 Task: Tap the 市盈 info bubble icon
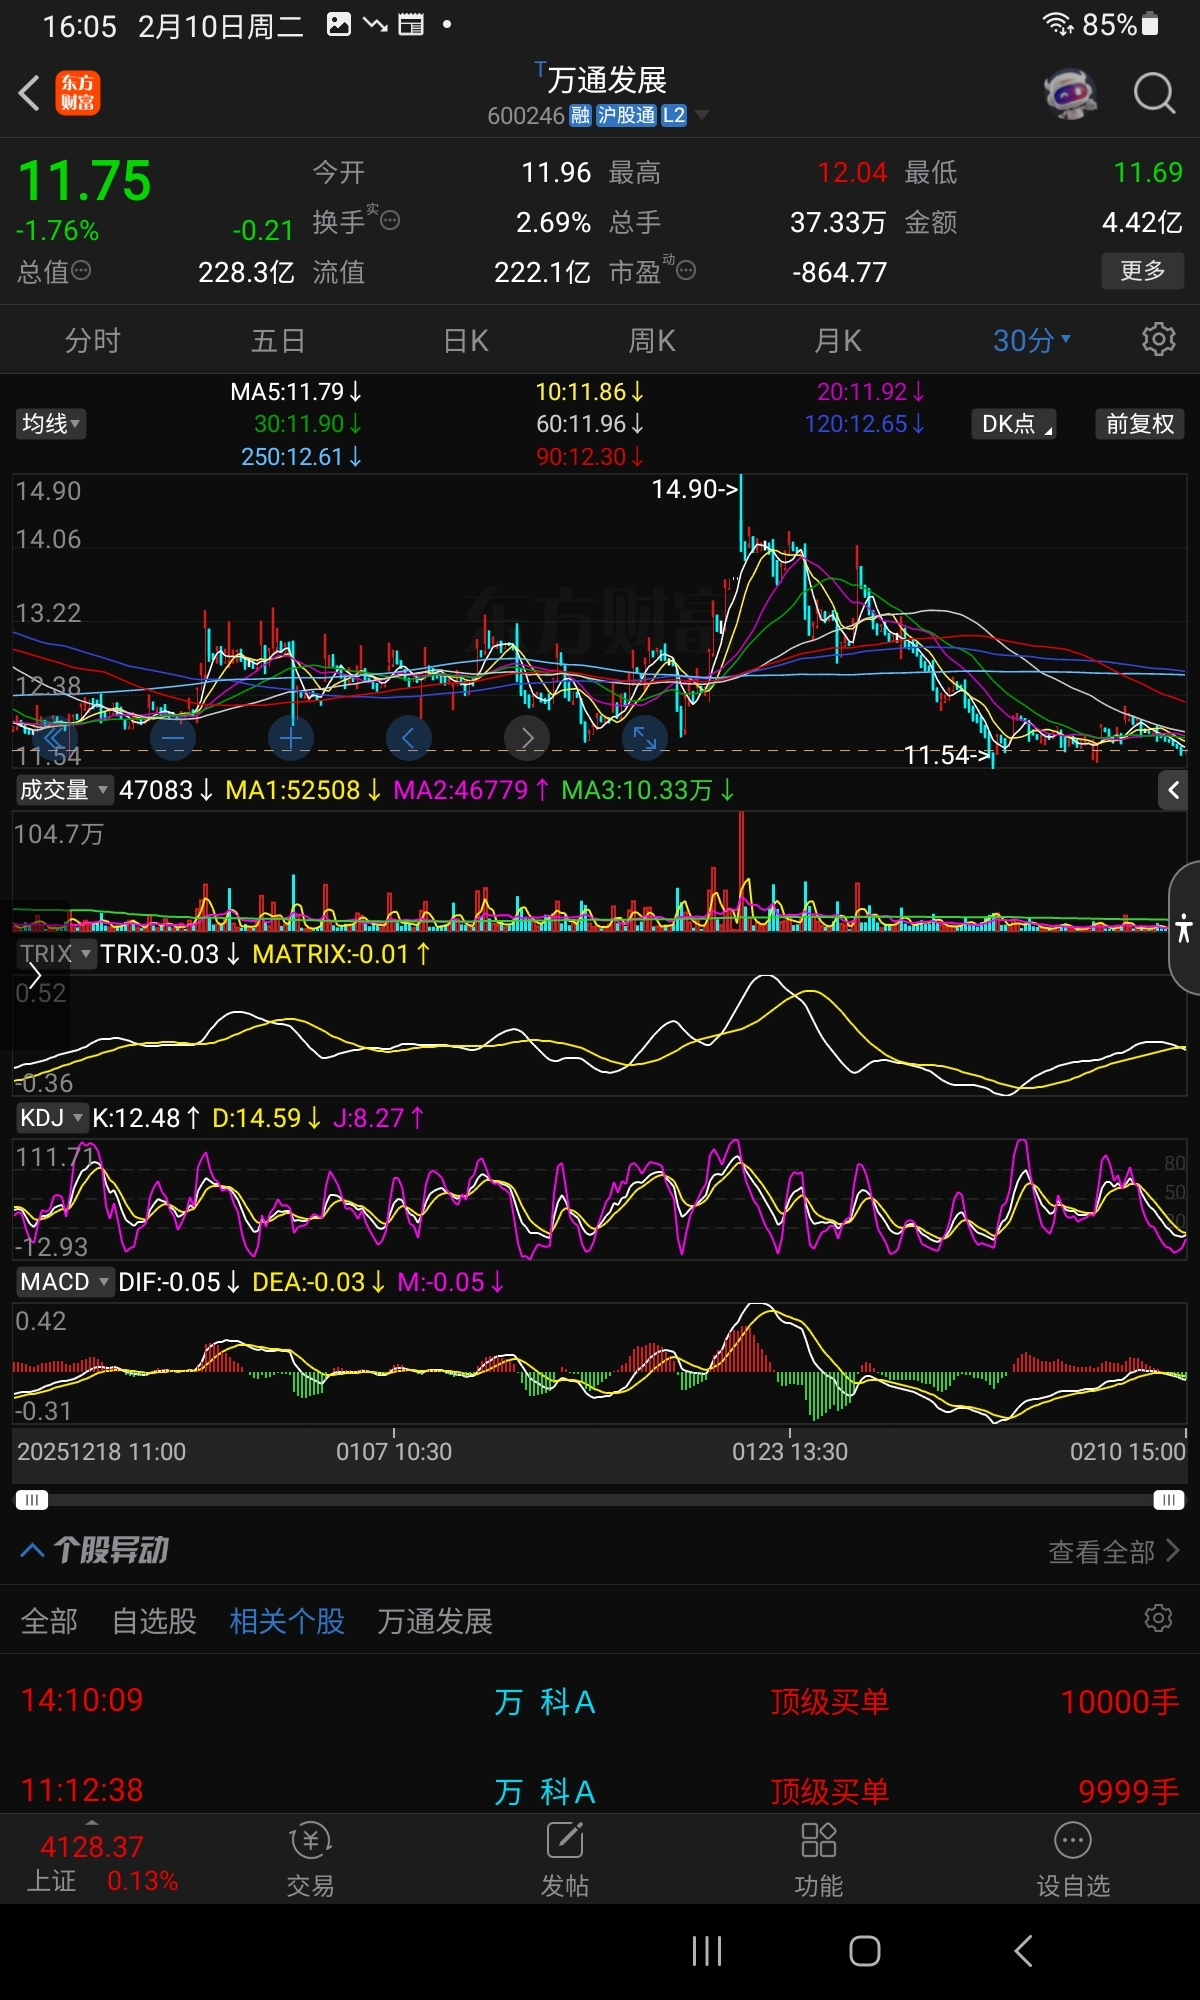pyautogui.click(x=686, y=270)
